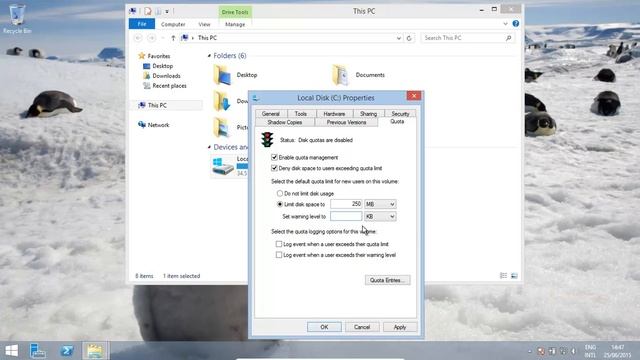Click the warning level value field

[346, 216]
